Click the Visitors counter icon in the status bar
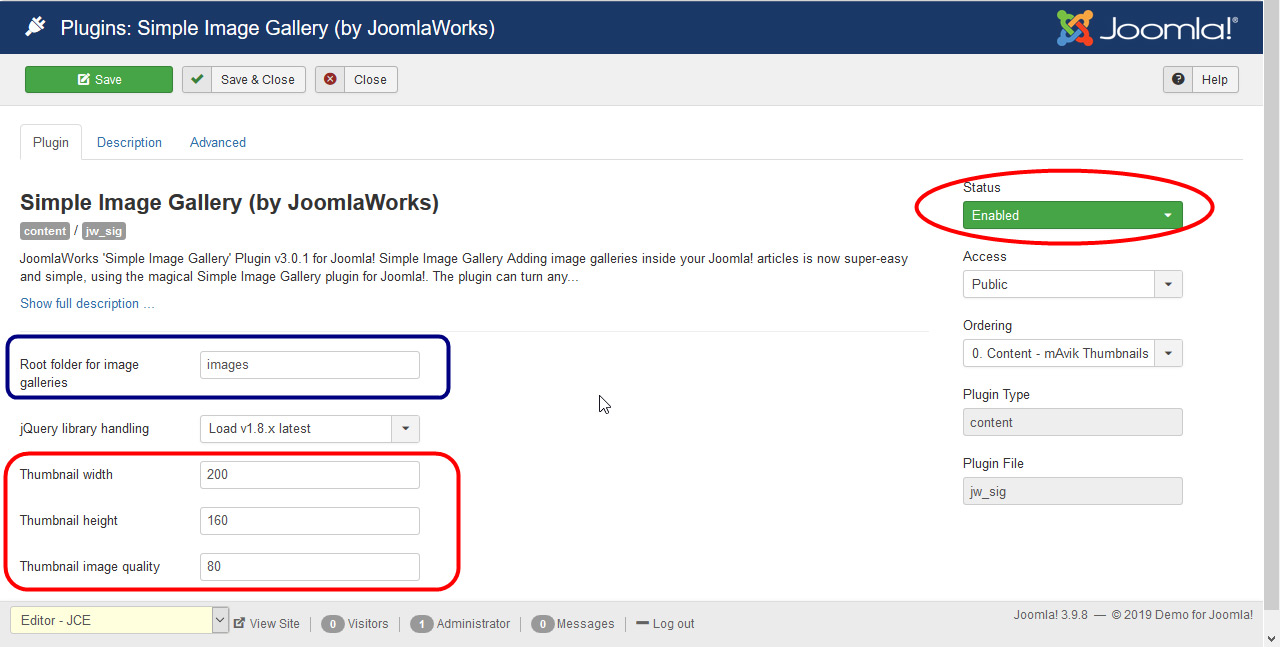This screenshot has height=647, width=1280. coord(332,623)
